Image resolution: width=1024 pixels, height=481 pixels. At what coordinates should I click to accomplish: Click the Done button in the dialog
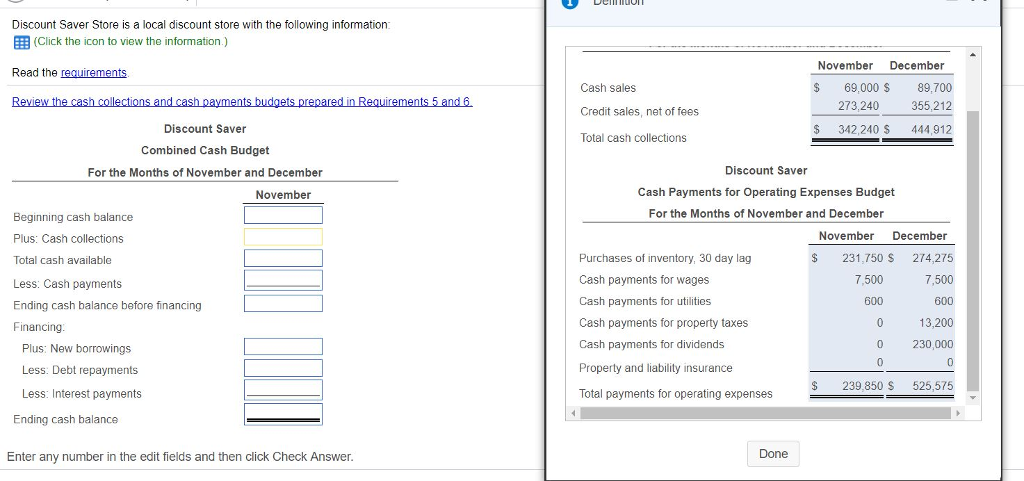(x=773, y=454)
